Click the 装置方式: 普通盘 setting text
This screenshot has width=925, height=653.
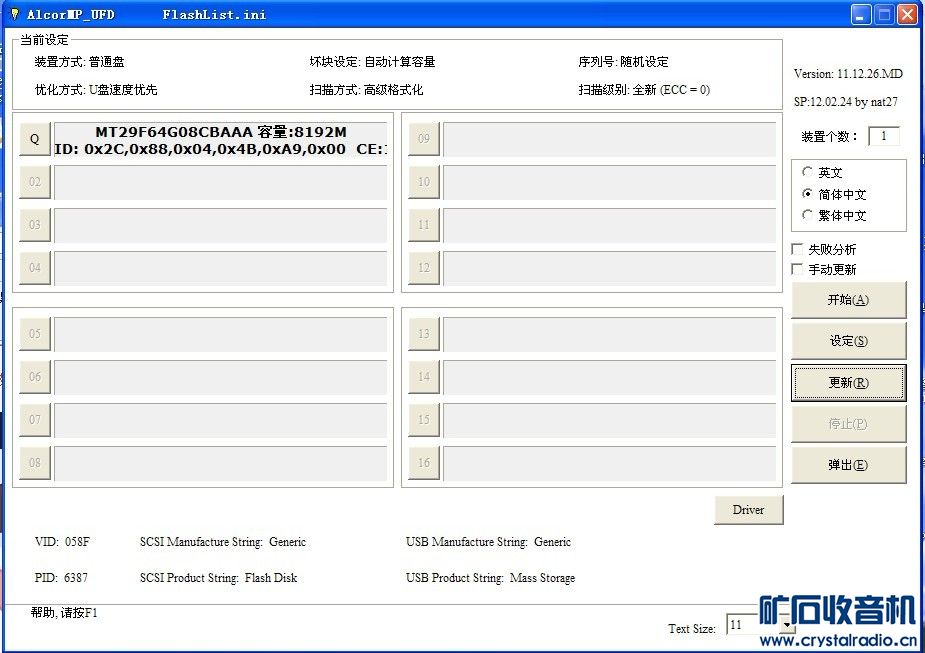point(80,62)
